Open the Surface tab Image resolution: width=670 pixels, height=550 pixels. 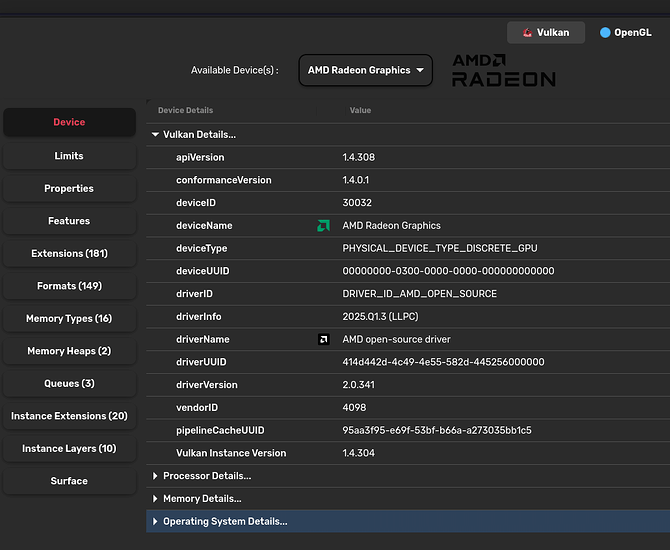[69, 481]
